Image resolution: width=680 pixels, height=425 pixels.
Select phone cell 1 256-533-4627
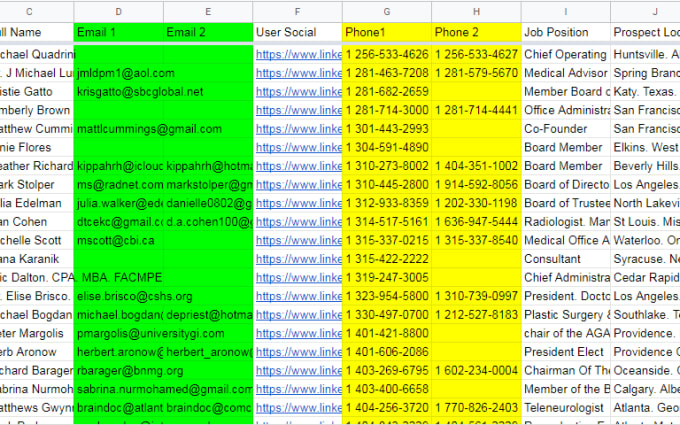(476, 55)
